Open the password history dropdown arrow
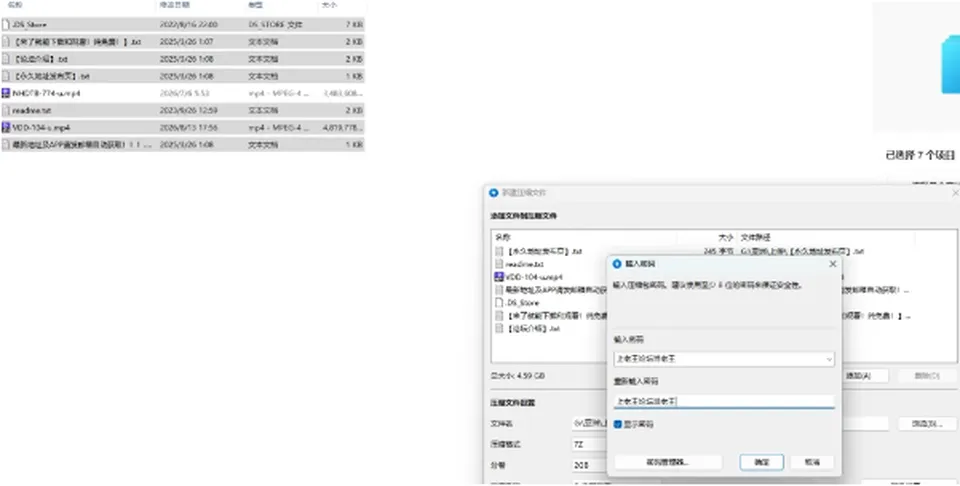 [x=829, y=359]
